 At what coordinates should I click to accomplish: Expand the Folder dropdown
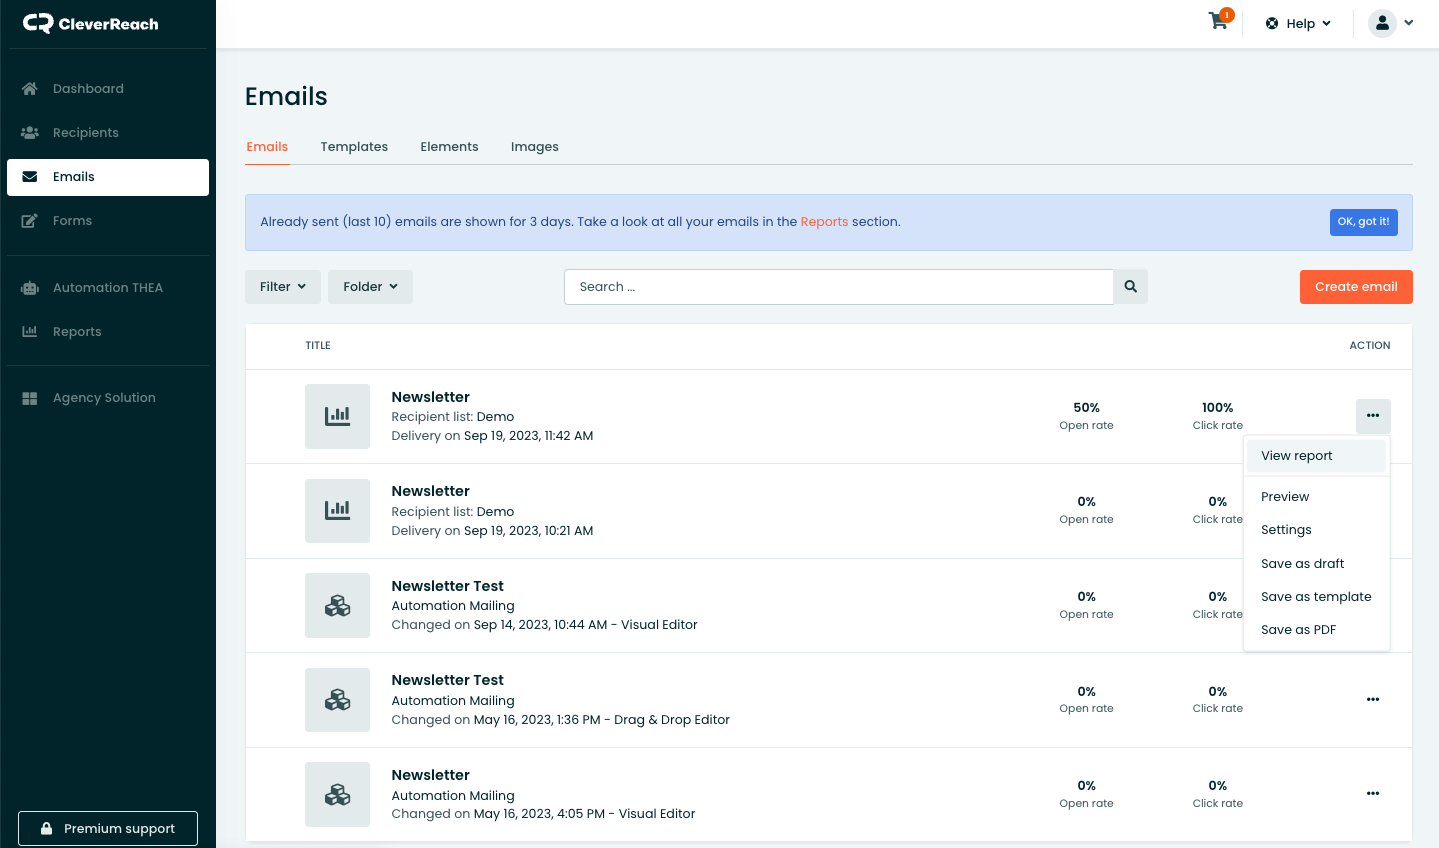point(370,287)
